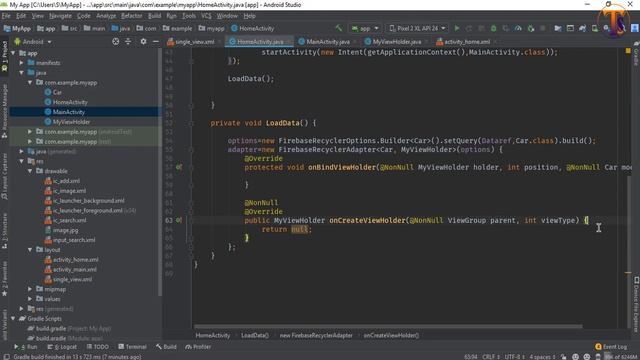Viewport: 640px width, 360px height.
Task: Collapse the Gradle Scripts node
Action: click(13, 318)
